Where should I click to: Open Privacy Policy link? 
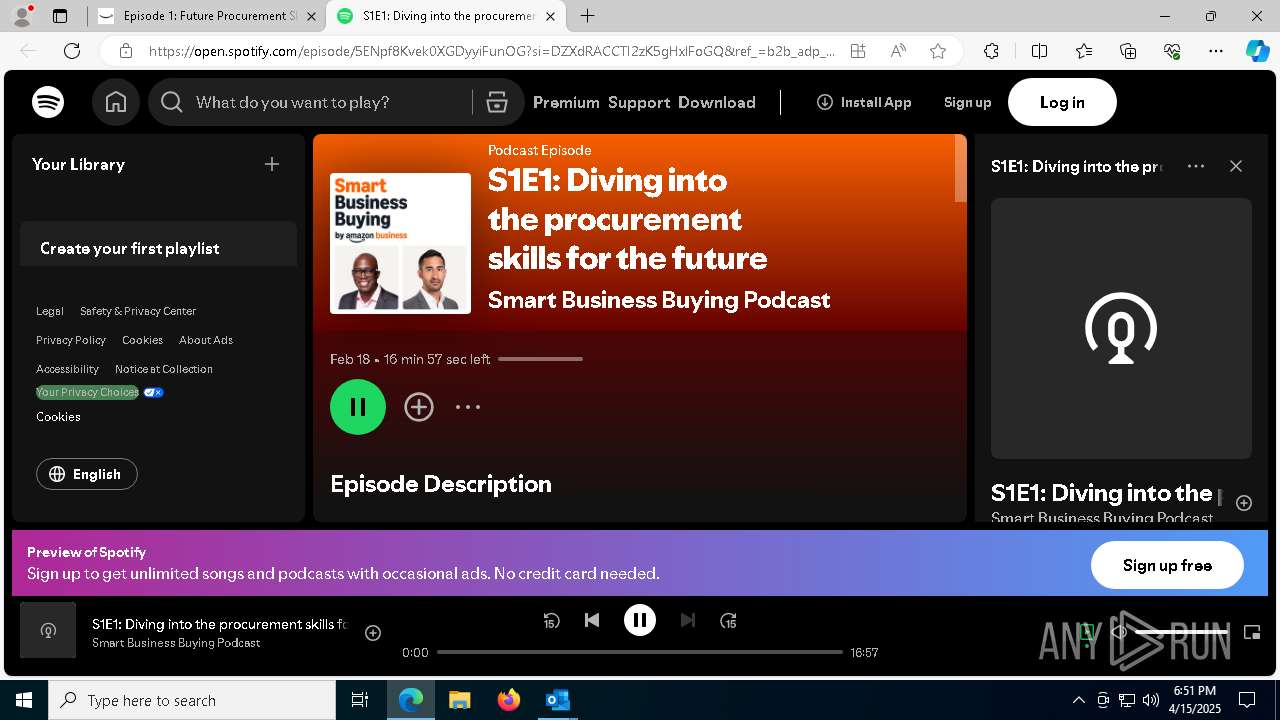[x=71, y=340]
